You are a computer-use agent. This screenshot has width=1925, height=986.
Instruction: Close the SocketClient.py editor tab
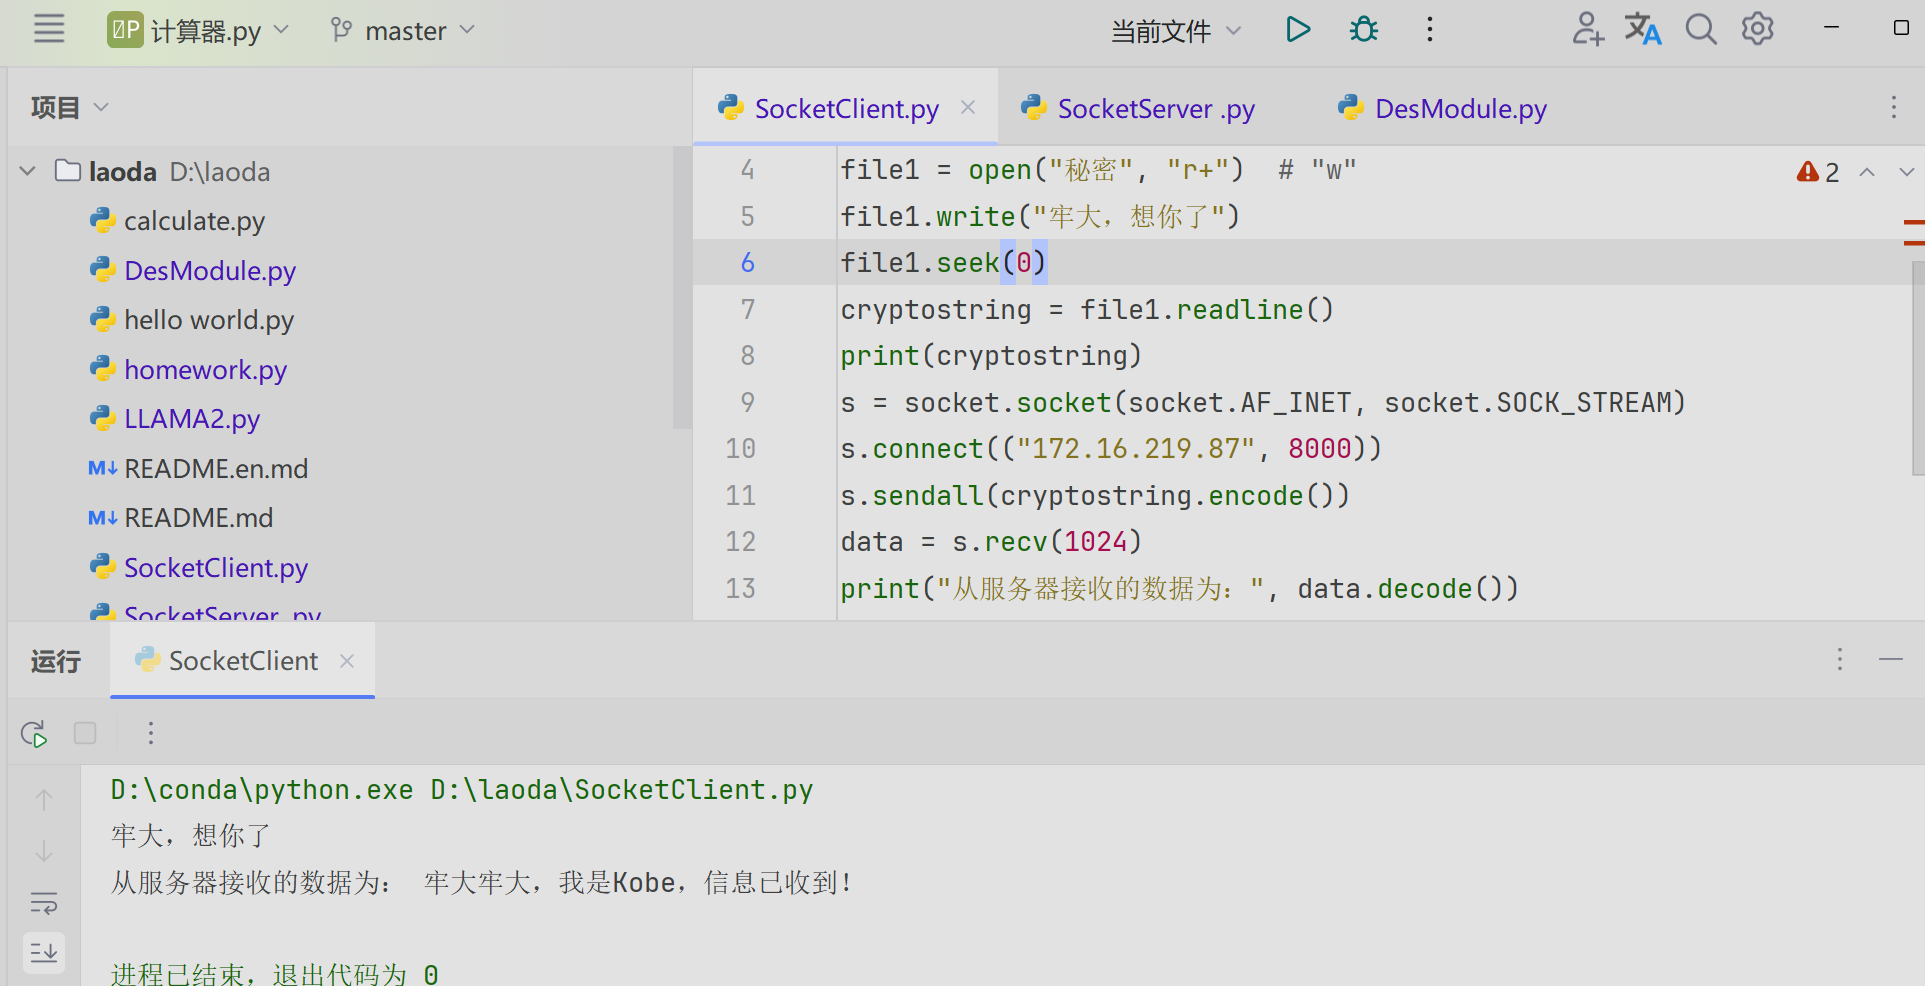[x=968, y=107]
